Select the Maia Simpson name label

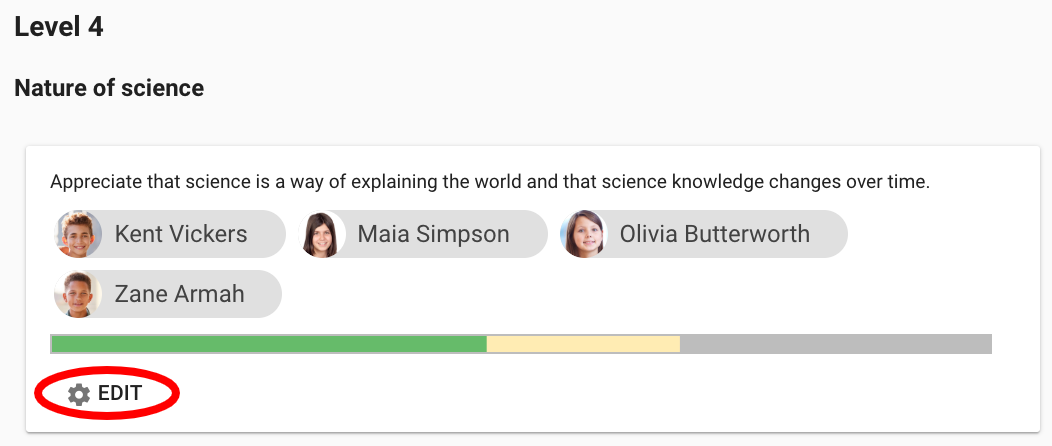pos(433,234)
